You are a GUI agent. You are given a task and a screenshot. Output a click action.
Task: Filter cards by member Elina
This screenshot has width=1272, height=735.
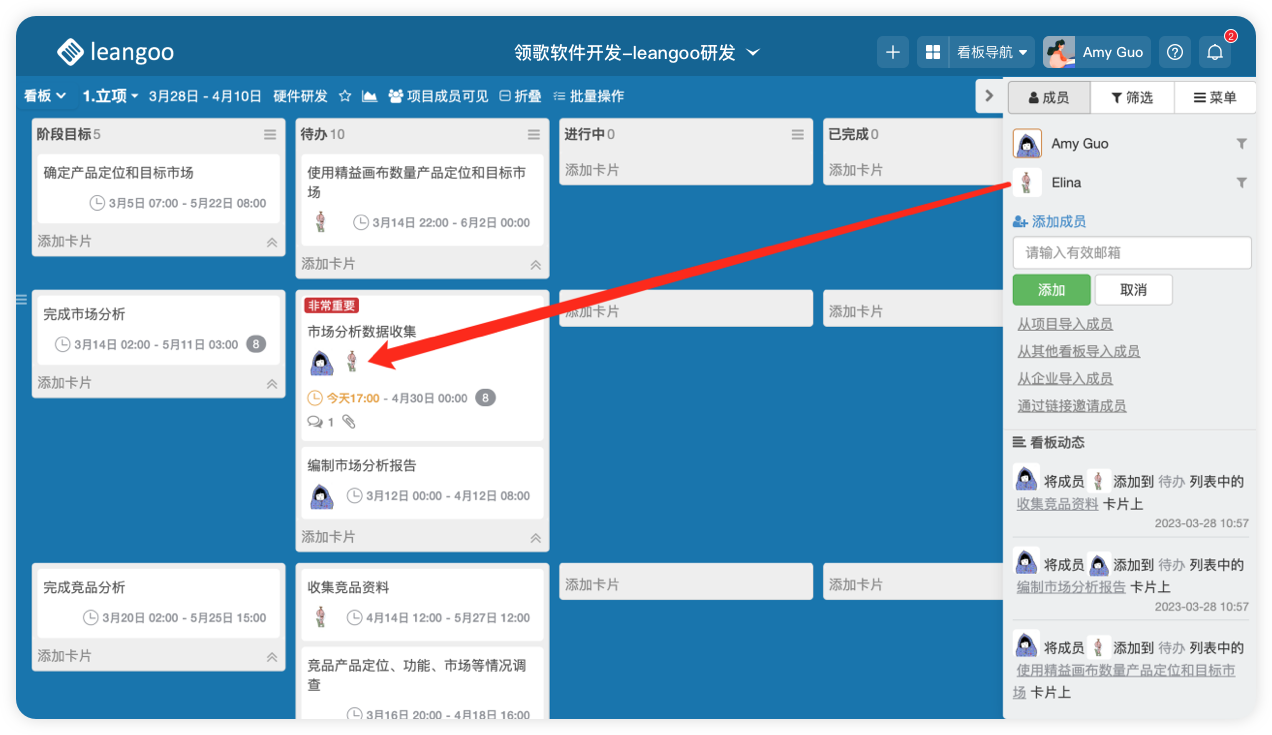[1241, 183]
